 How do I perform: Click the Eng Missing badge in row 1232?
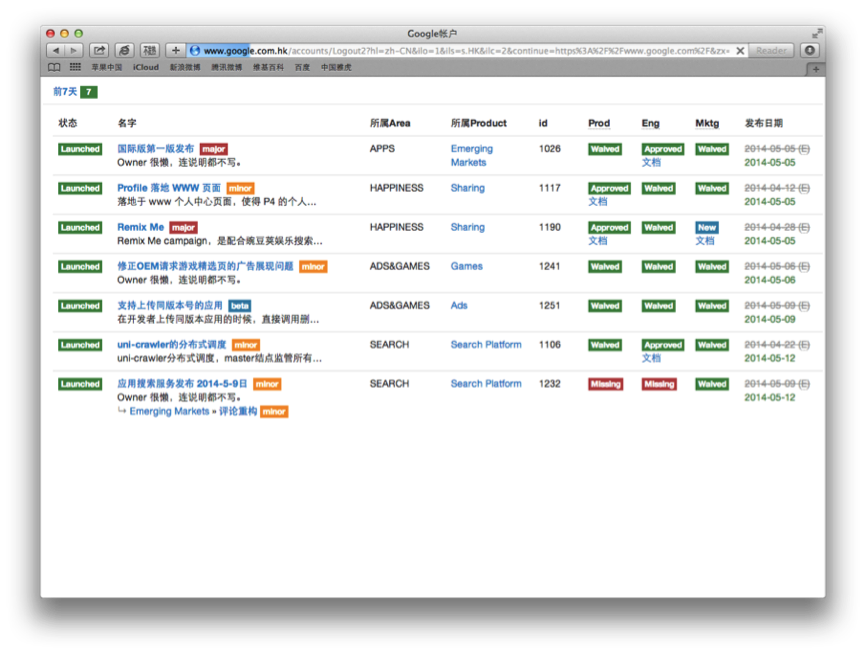pyautogui.click(x=659, y=384)
